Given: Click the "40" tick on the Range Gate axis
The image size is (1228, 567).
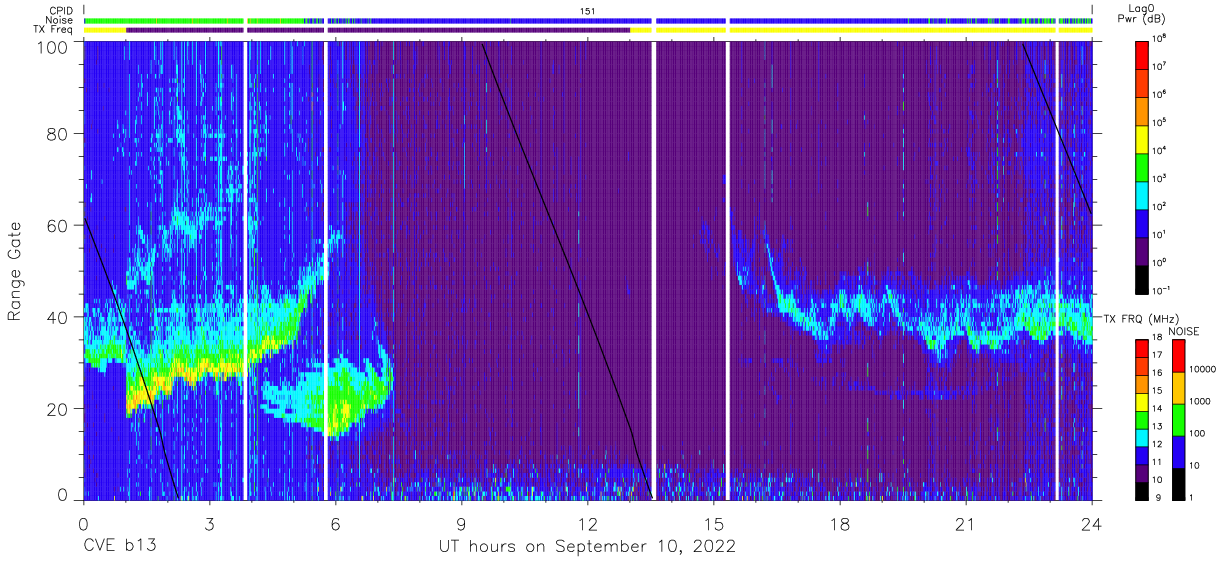Looking at the screenshot, I should [x=59, y=317].
